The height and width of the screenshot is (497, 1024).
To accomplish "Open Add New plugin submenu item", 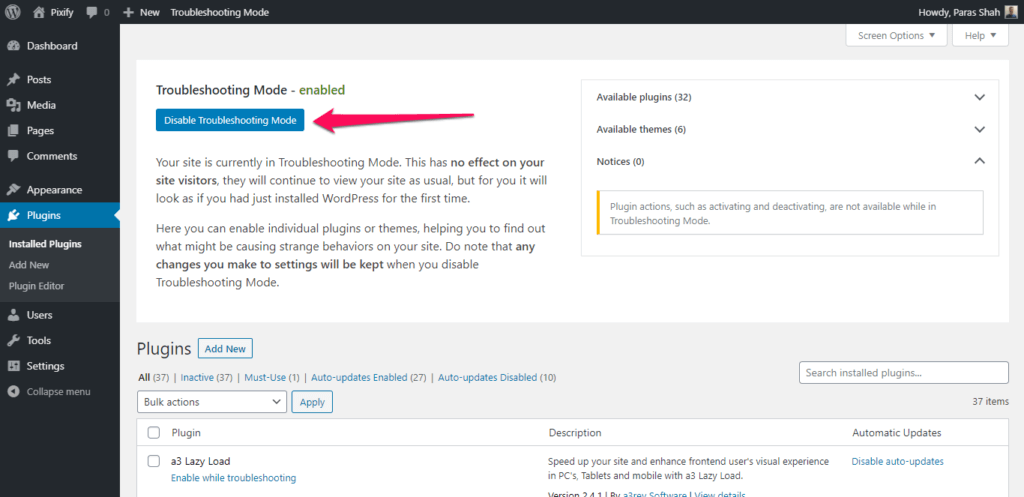I will pyautogui.click(x=29, y=265).
